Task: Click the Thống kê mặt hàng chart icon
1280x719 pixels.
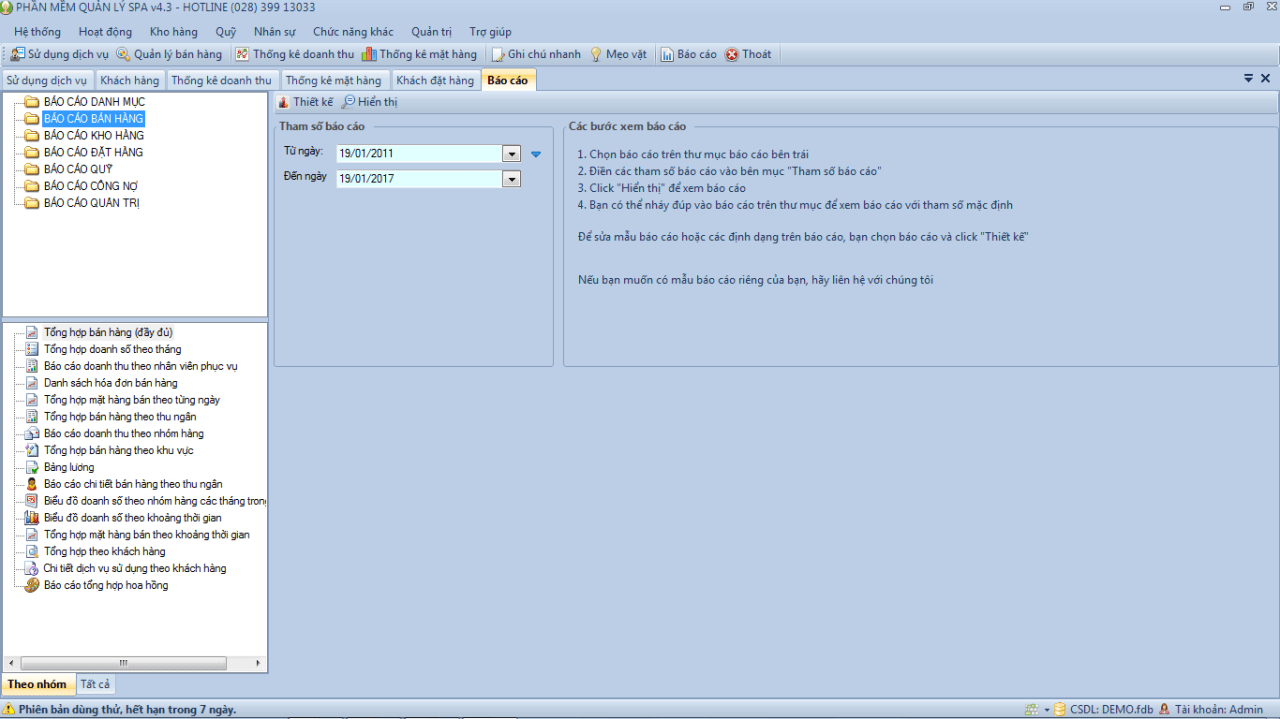Action: [x=369, y=54]
